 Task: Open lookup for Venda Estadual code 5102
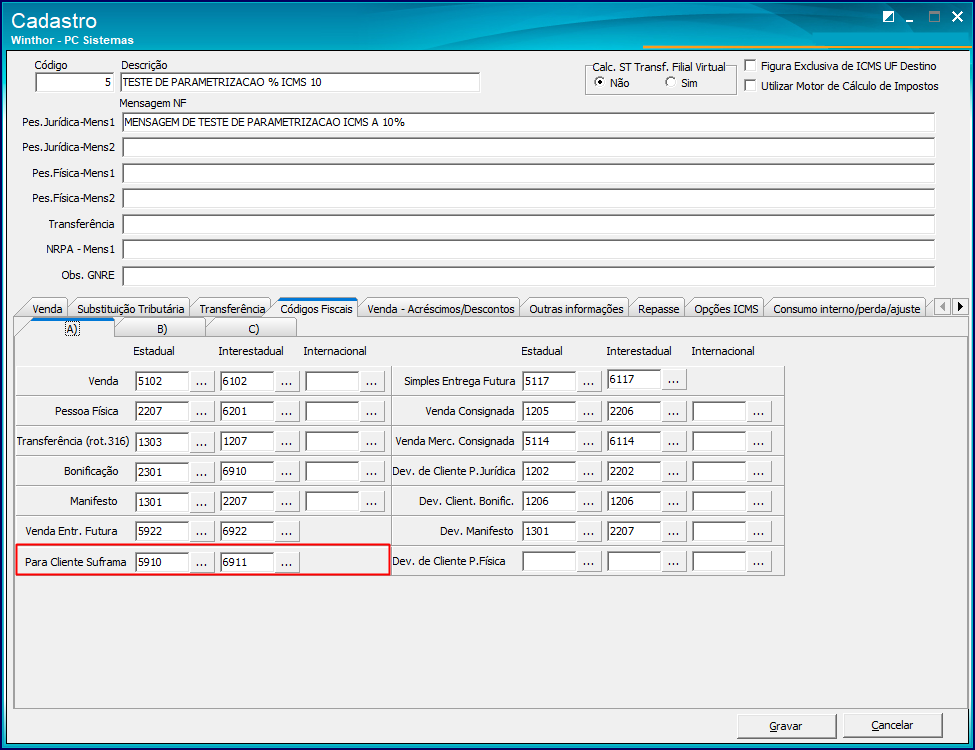tap(202, 381)
